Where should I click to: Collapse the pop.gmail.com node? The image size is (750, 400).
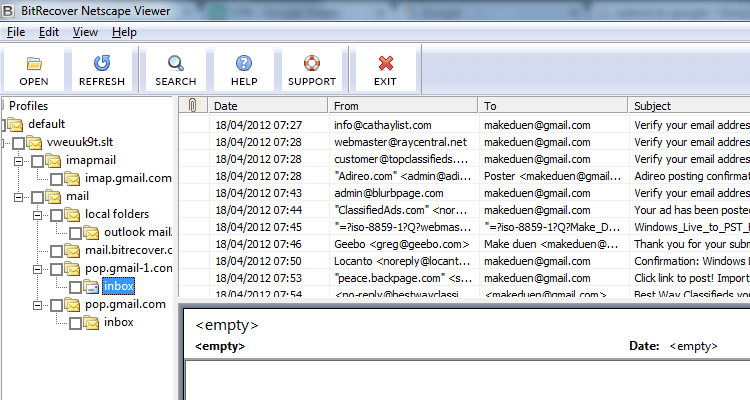point(37,305)
